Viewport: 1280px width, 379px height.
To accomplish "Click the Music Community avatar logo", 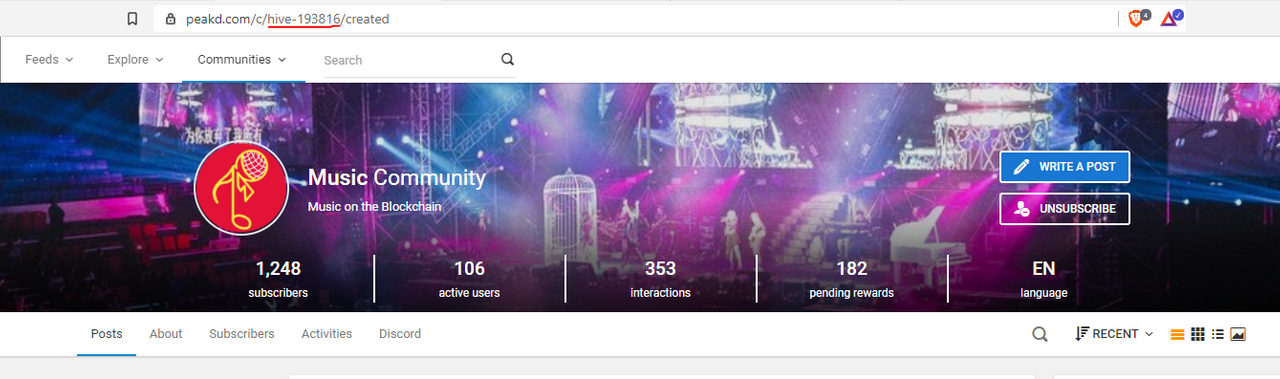I will coord(241,187).
